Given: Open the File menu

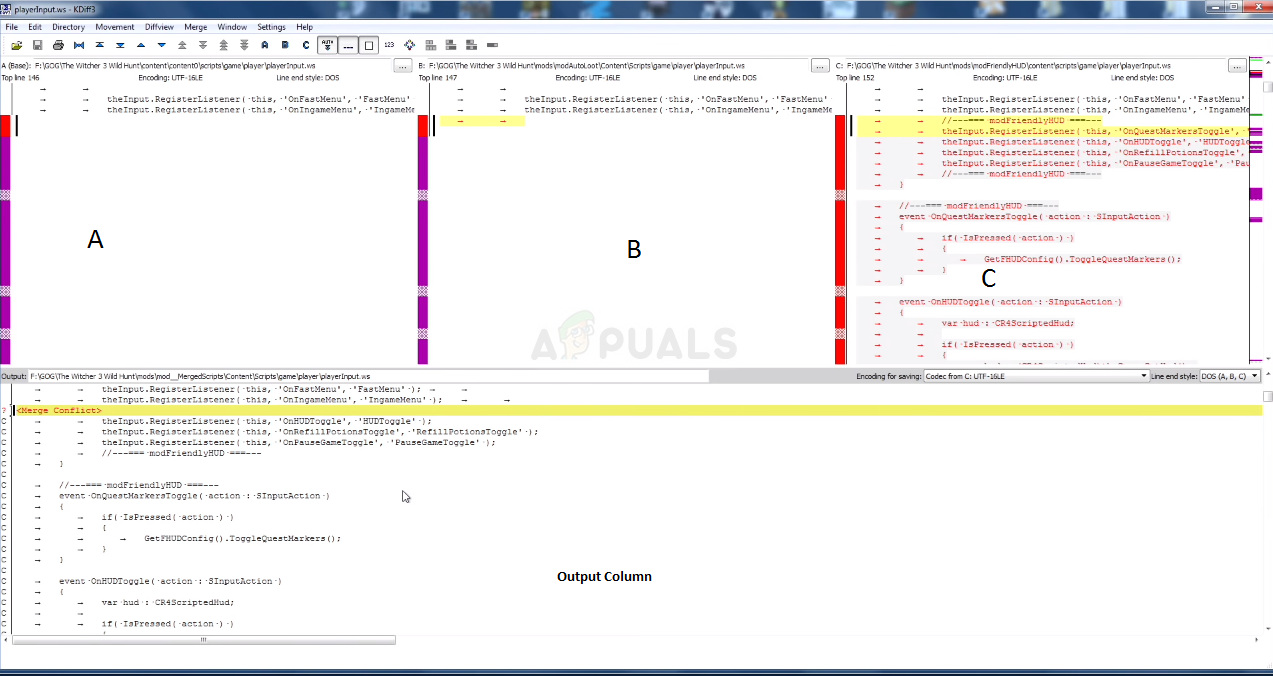Looking at the screenshot, I should [x=13, y=27].
